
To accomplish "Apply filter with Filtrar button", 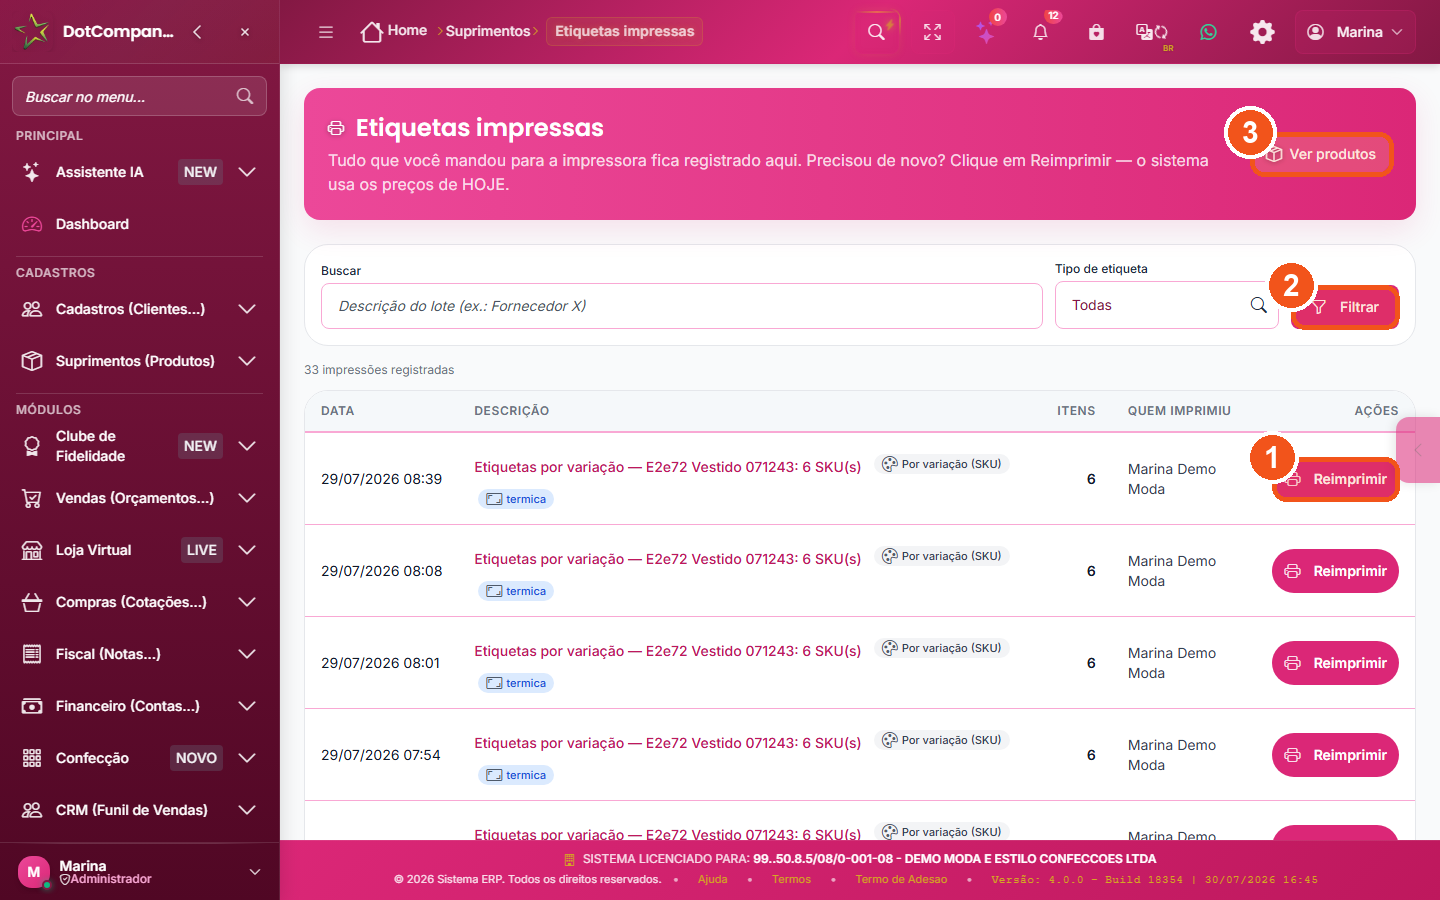I will 1345,307.
